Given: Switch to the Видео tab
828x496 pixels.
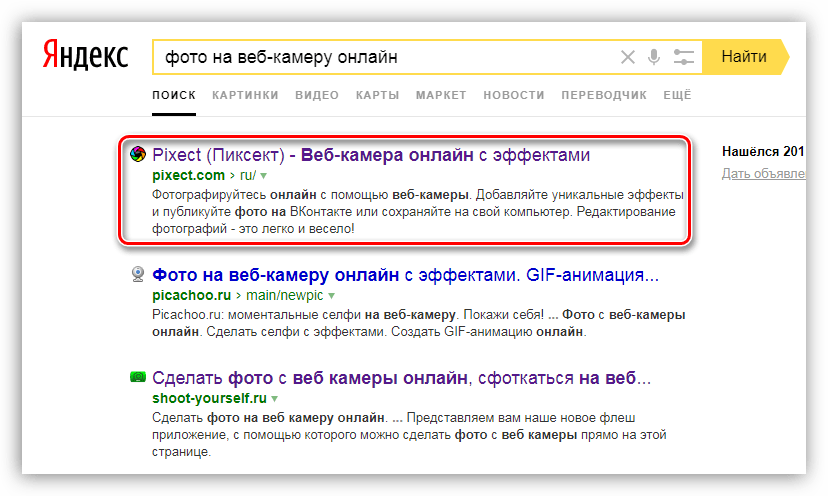Looking at the screenshot, I should (x=317, y=95).
